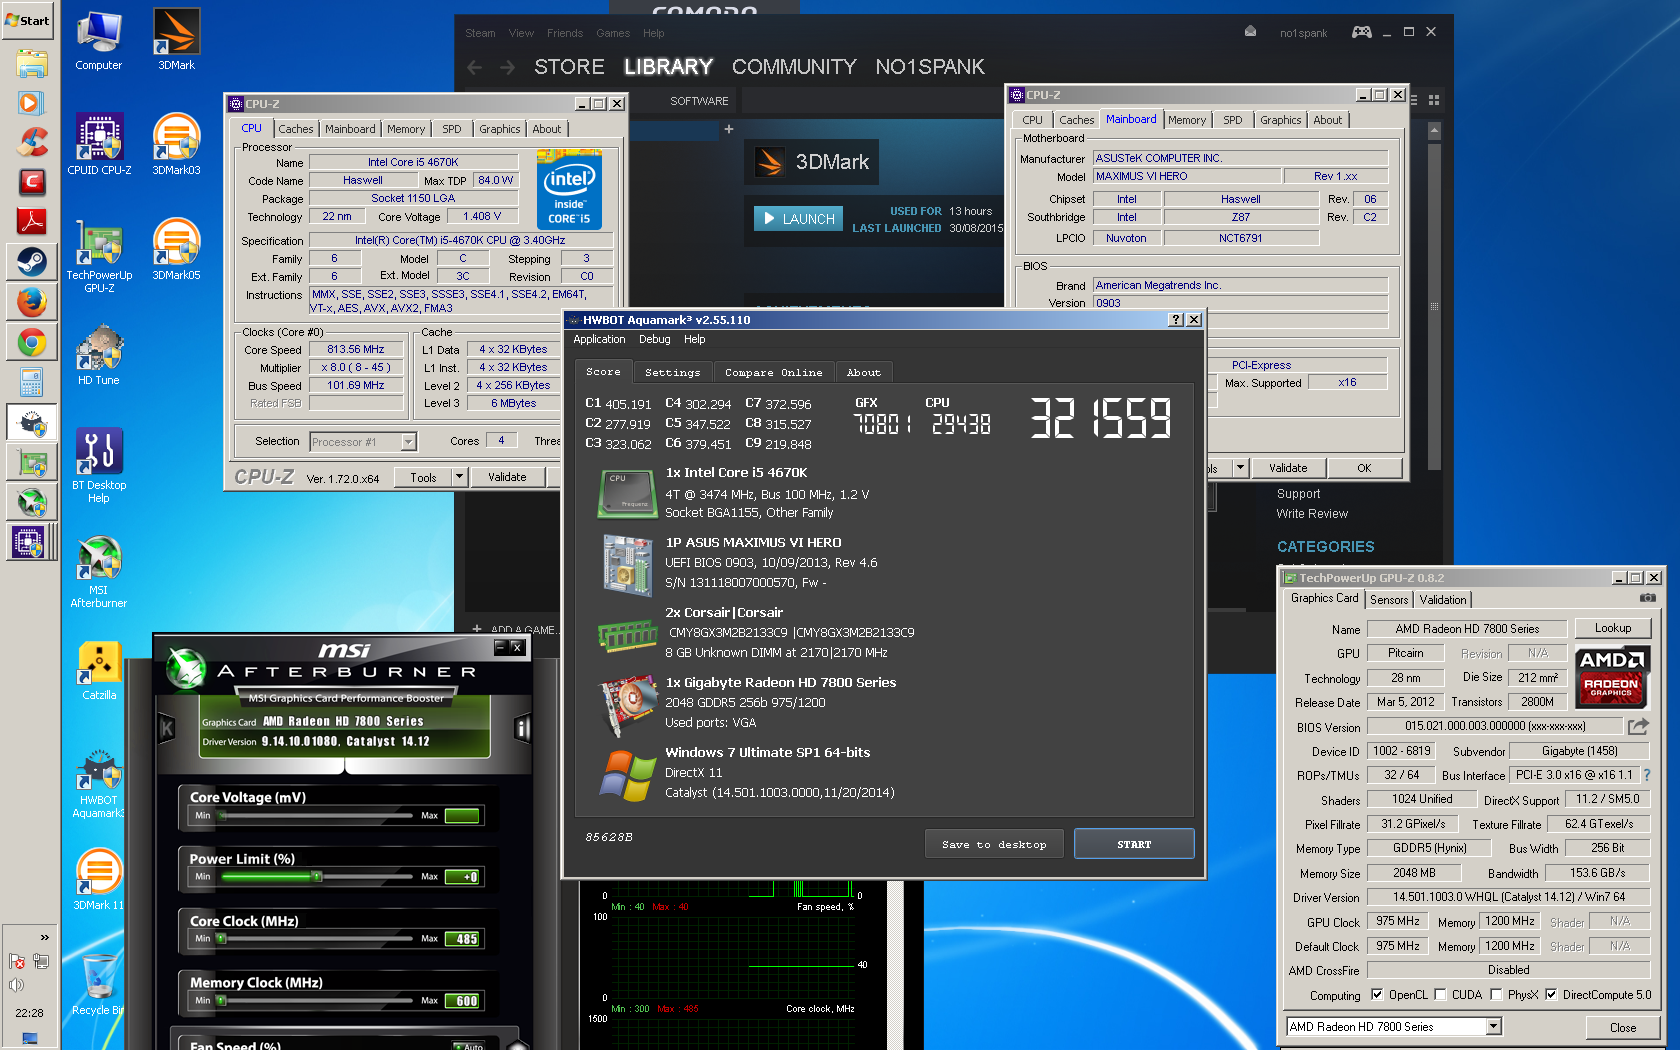Open the BT Desktop Help icon
Viewport: 1680px width, 1050px height.
click(99, 466)
